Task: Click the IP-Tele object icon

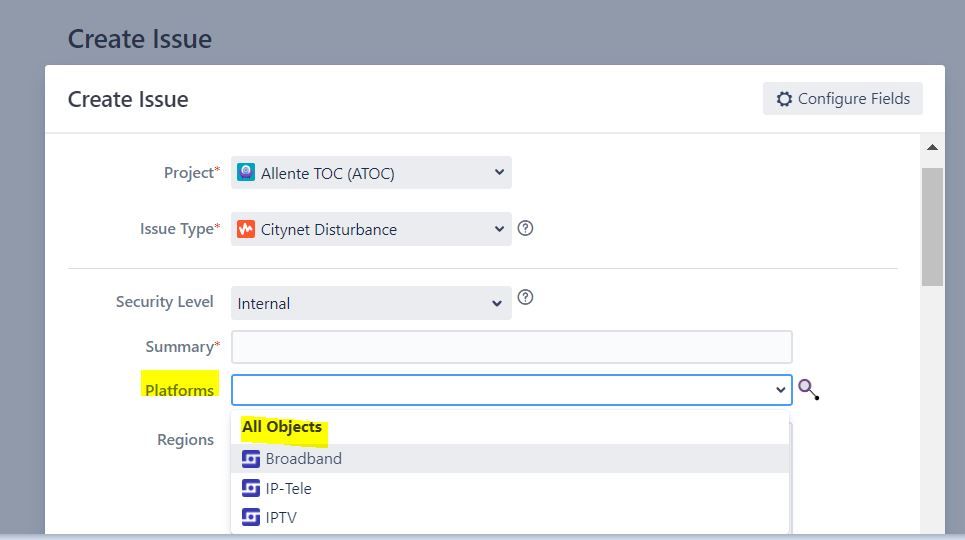Action: 250,488
